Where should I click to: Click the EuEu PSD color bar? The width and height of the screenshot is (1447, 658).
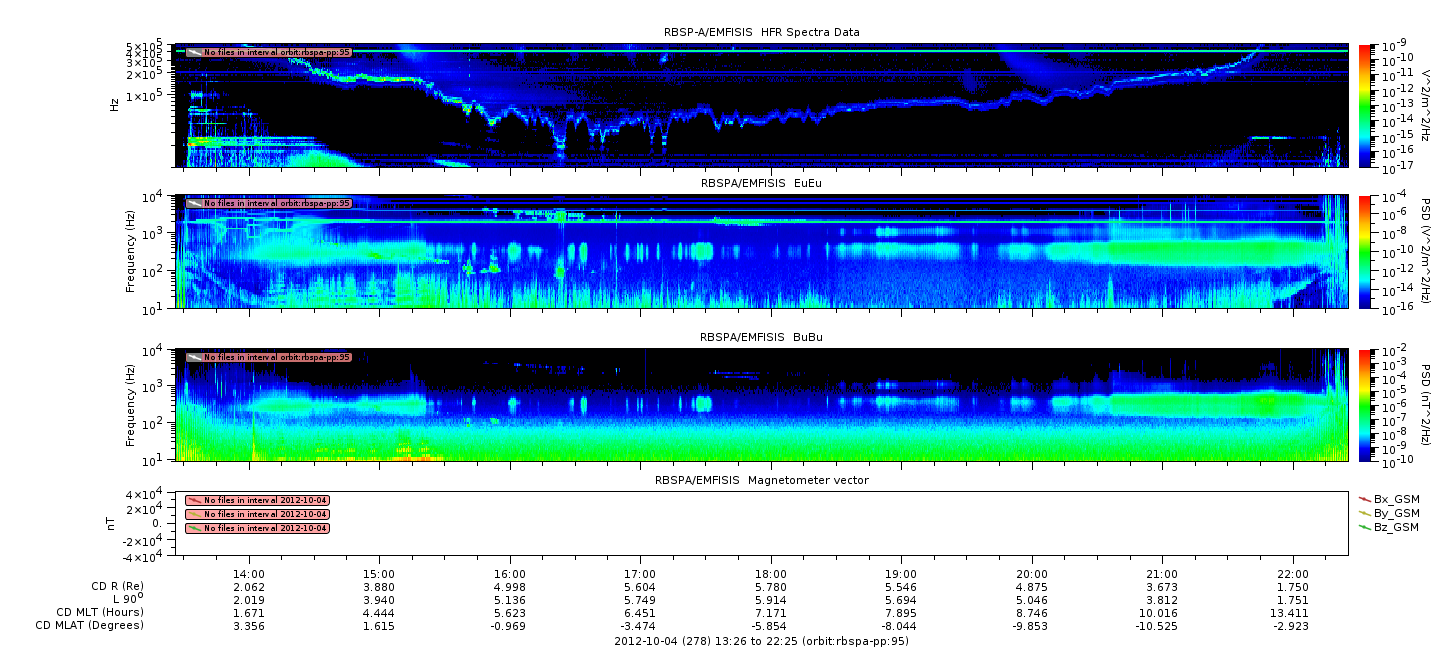point(1365,251)
